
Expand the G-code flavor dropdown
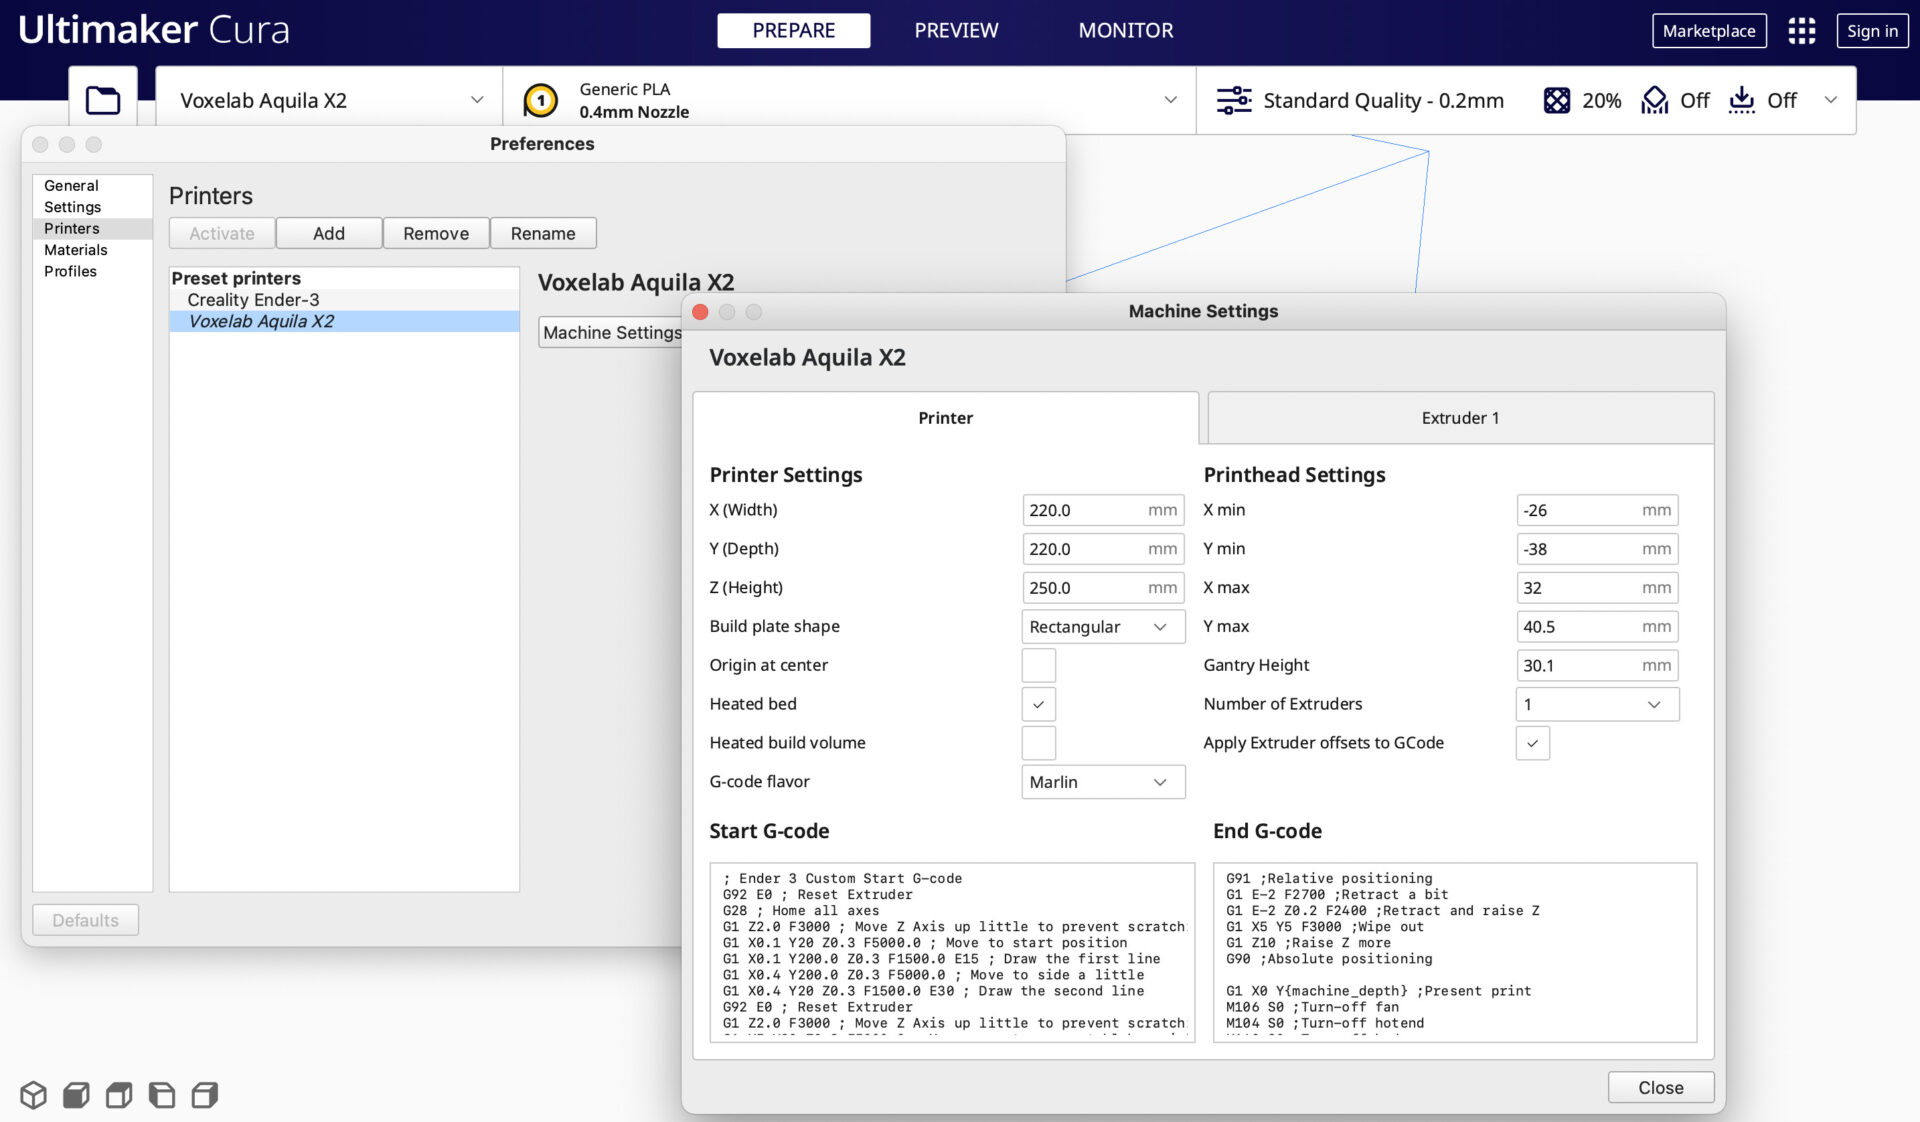1102,782
